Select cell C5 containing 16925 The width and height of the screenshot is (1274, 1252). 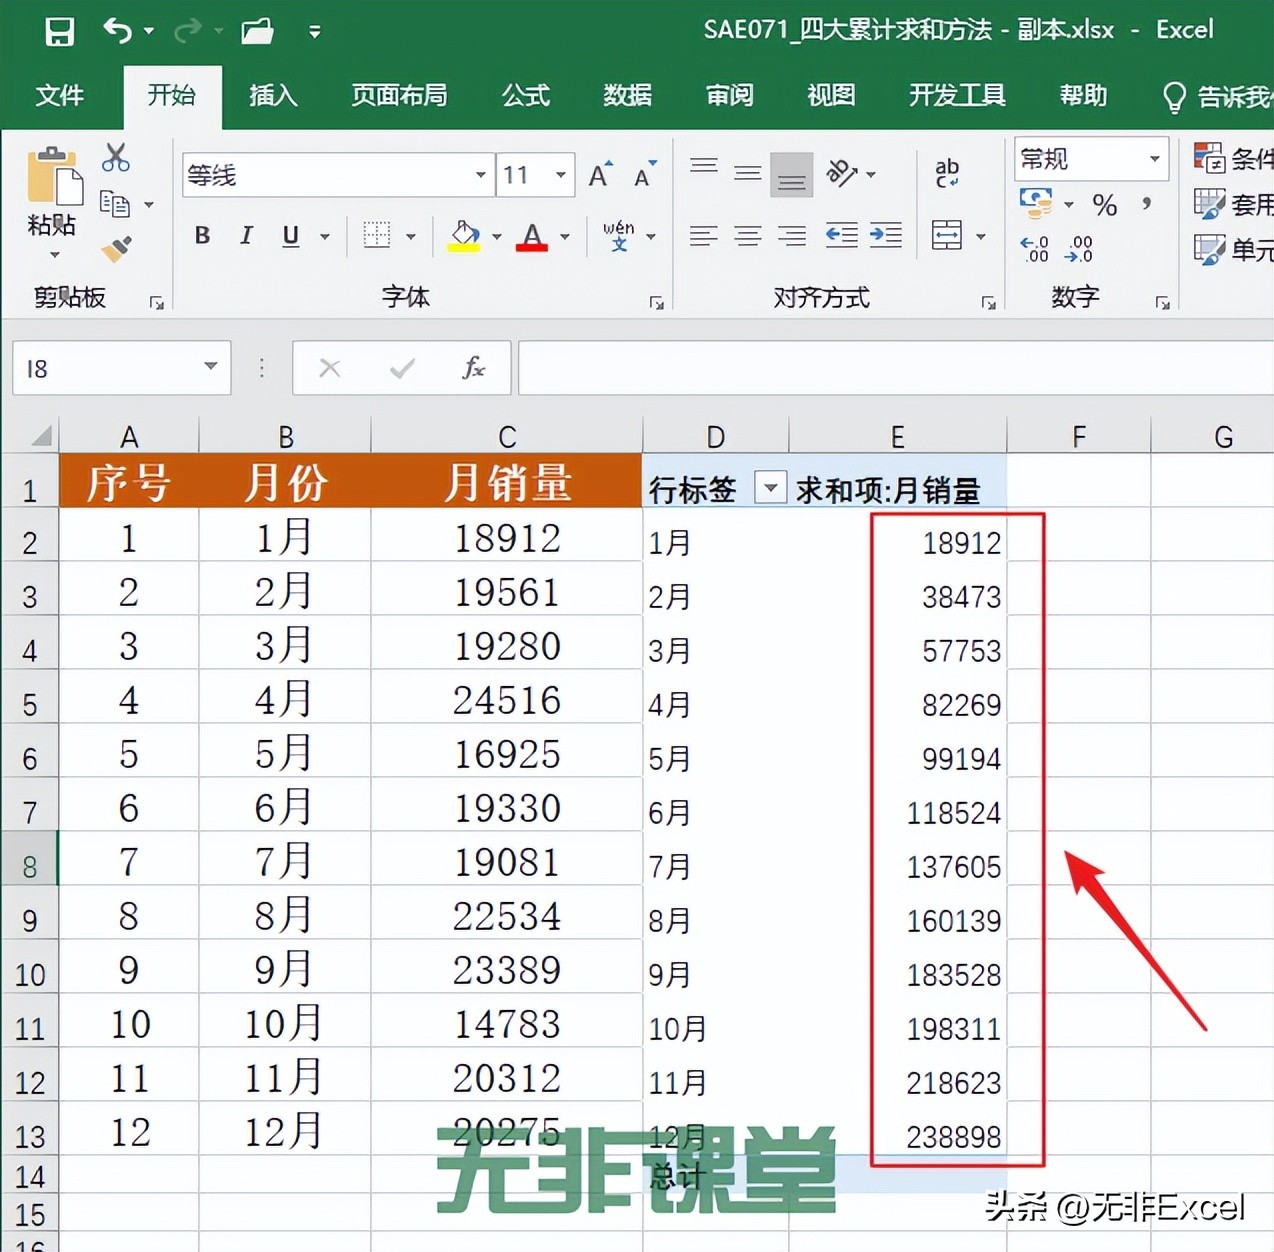pos(506,753)
